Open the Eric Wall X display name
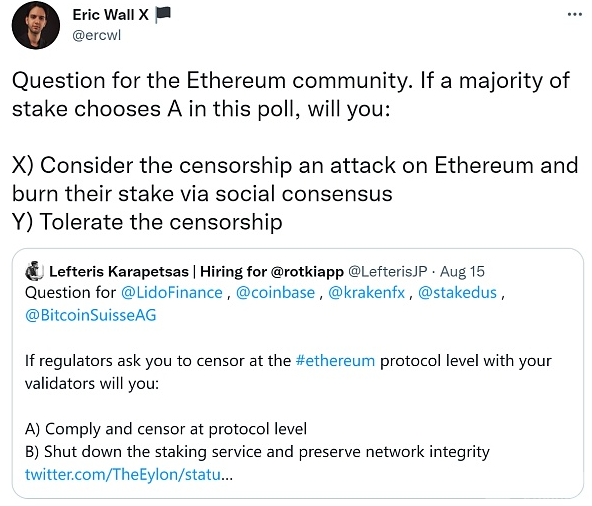This screenshot has height=506, width=592. [x=110, y=15]
